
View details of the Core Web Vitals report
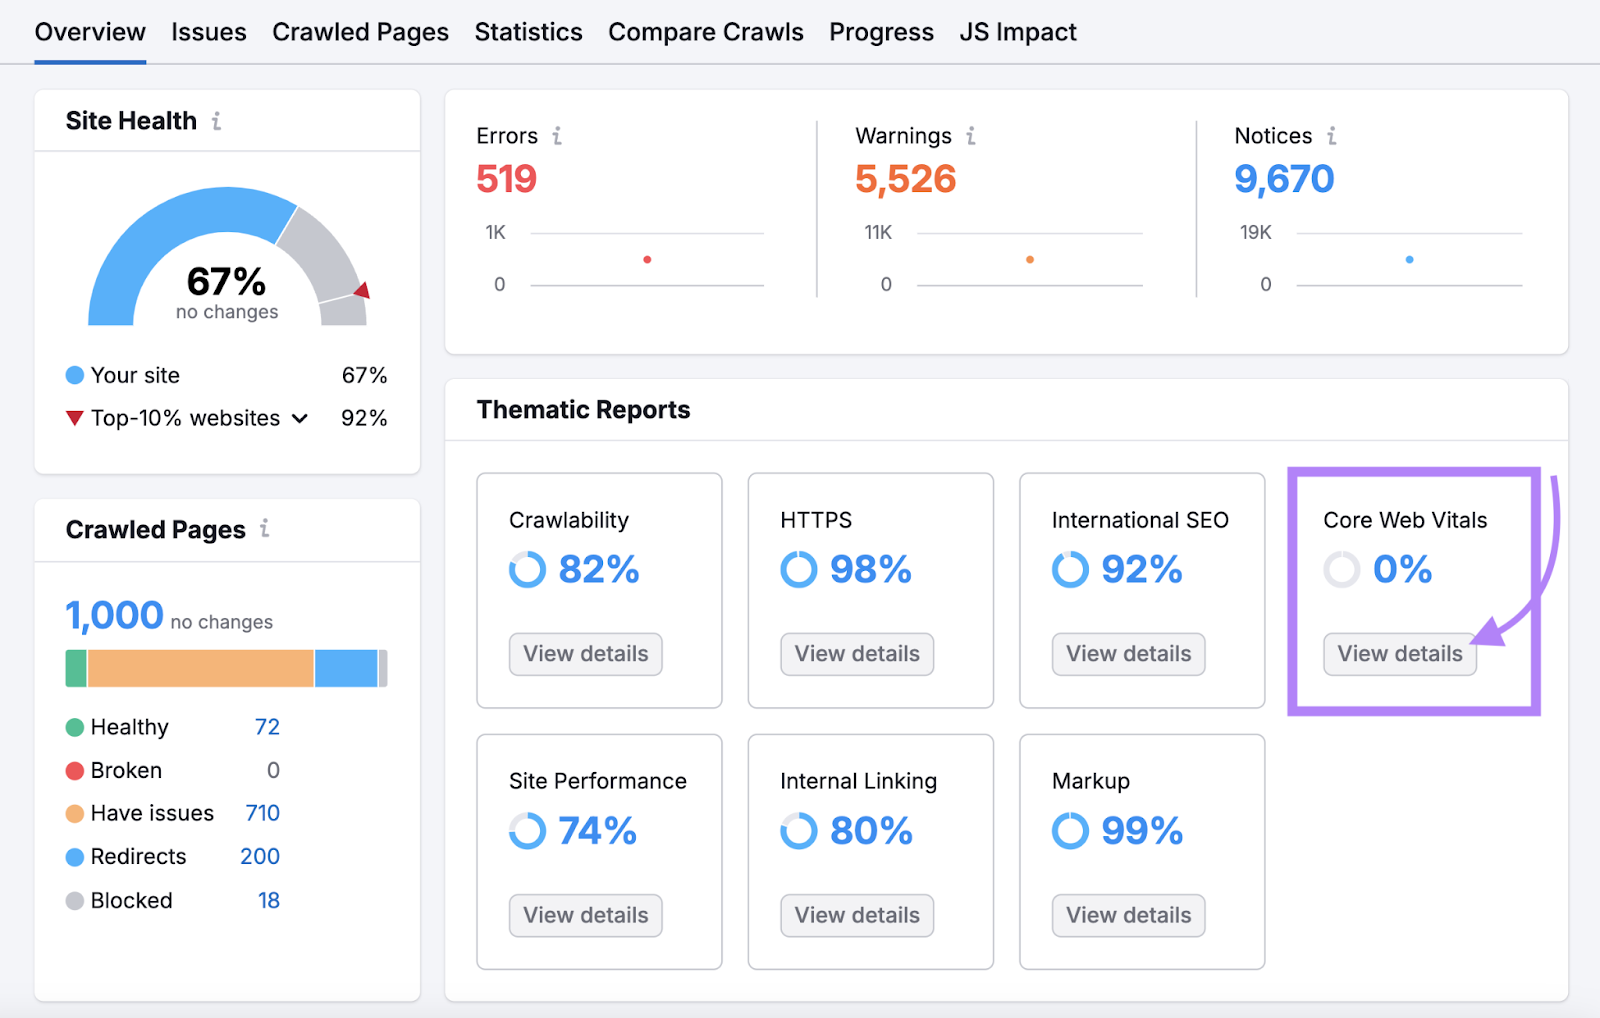(x=1399, y=653)
